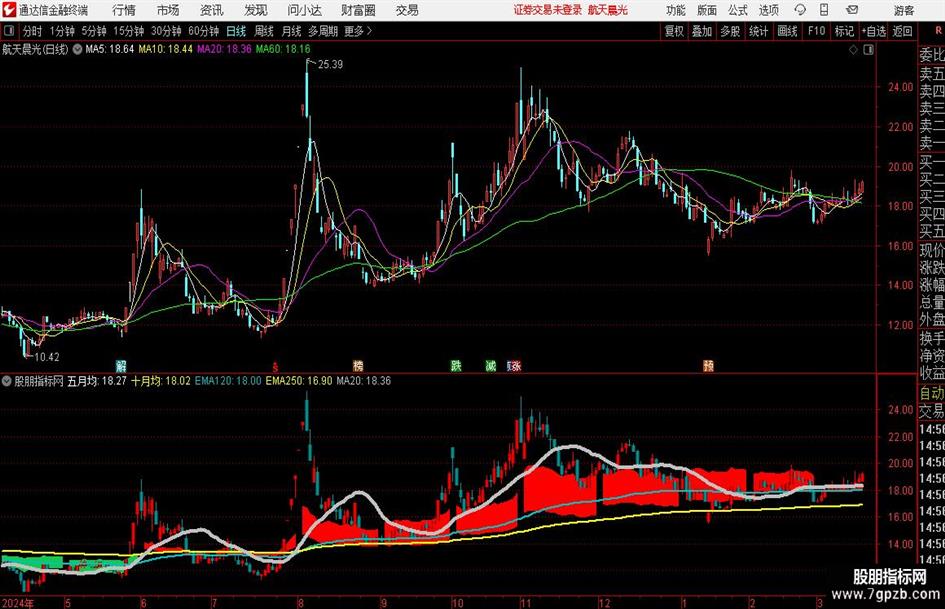Open the 版面 menu
This screenshot has width=945, height=609.
tap(706, 10)
